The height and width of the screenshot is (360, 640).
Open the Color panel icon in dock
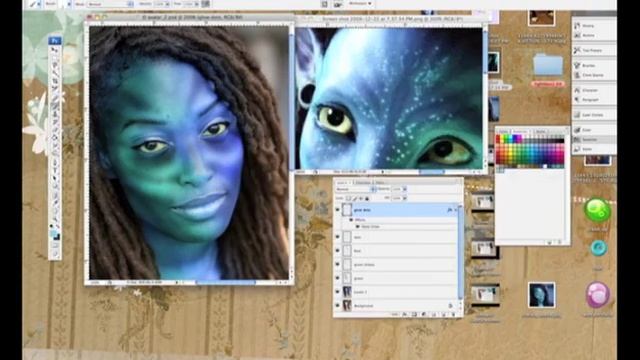click(x=577, y=130)
